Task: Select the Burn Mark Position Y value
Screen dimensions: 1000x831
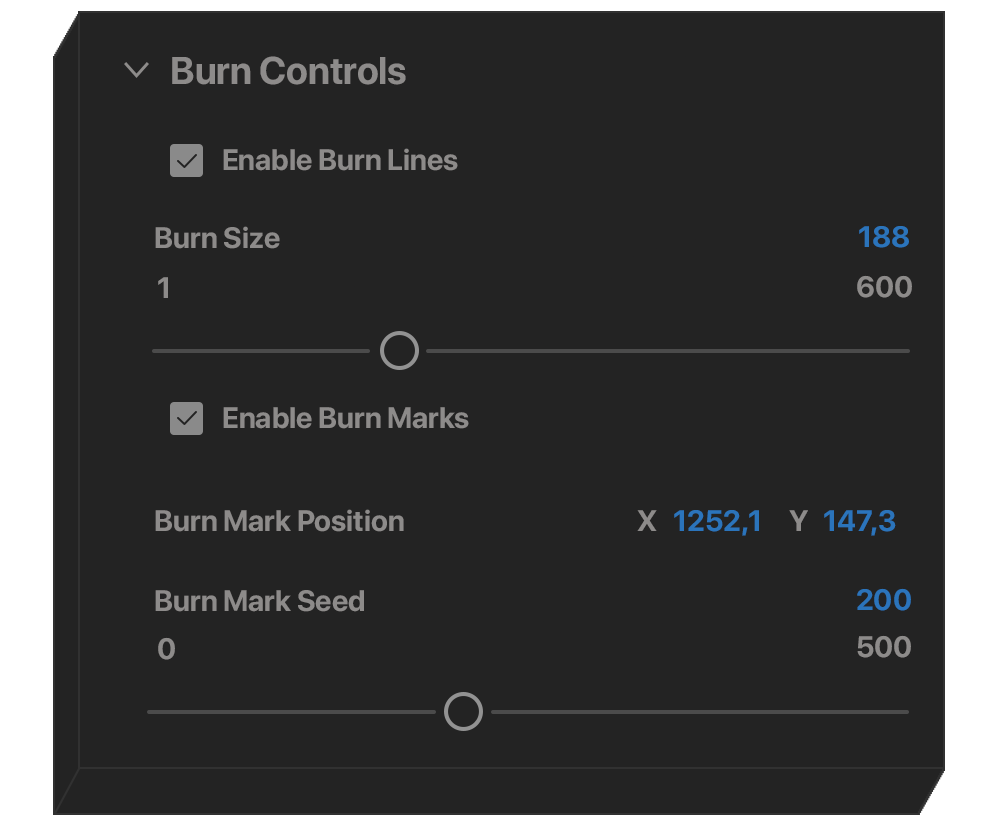Action: pos(858,521)
